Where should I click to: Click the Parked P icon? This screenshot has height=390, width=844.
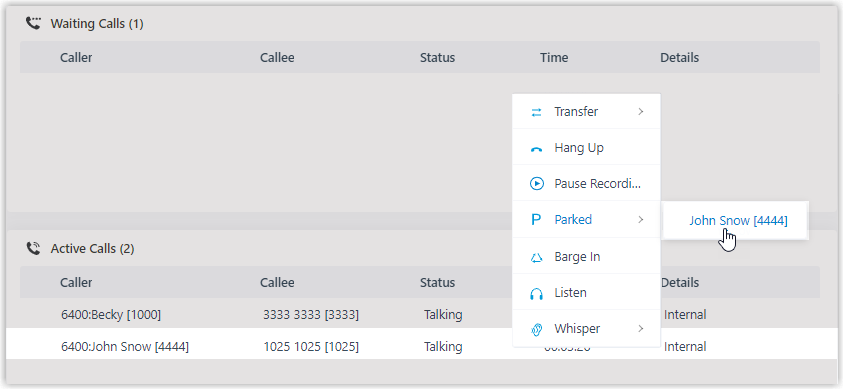point(536,219)
